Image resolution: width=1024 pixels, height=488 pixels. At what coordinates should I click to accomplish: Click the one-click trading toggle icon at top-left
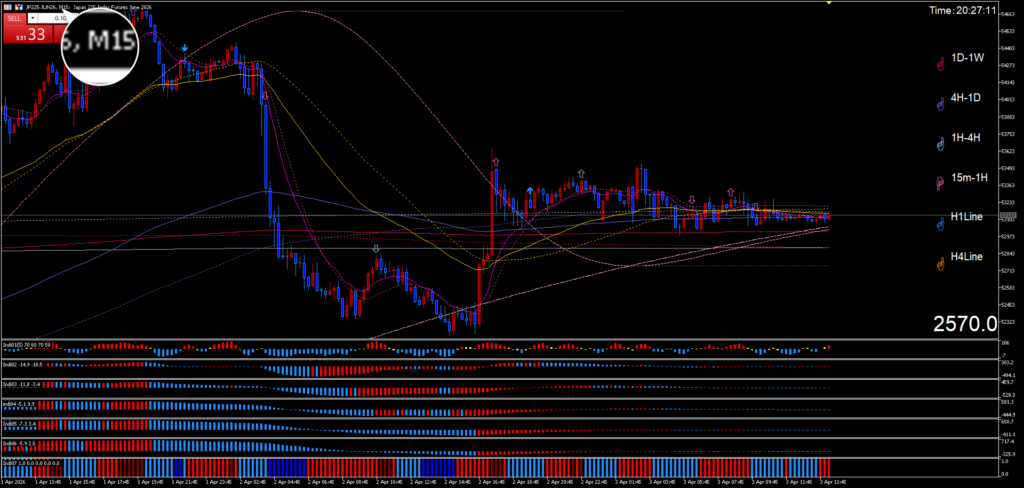(x=19, y=6)
